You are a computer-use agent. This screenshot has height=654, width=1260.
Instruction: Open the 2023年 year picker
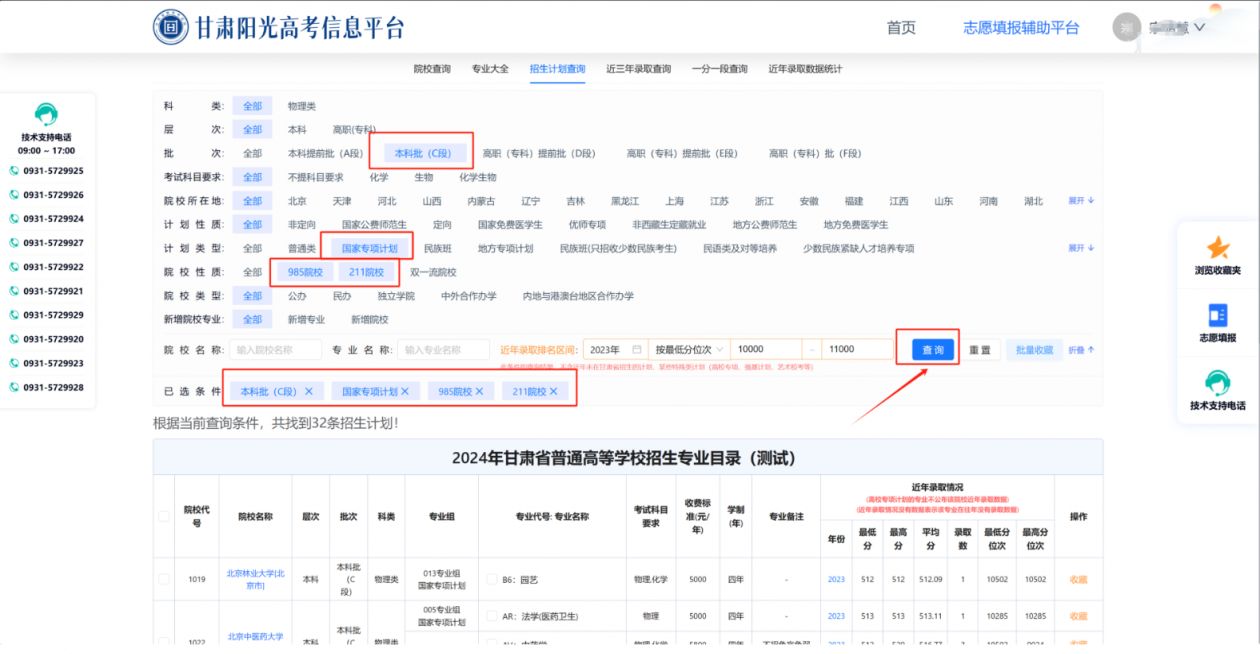pyautogui.click(x=615, y=349)
